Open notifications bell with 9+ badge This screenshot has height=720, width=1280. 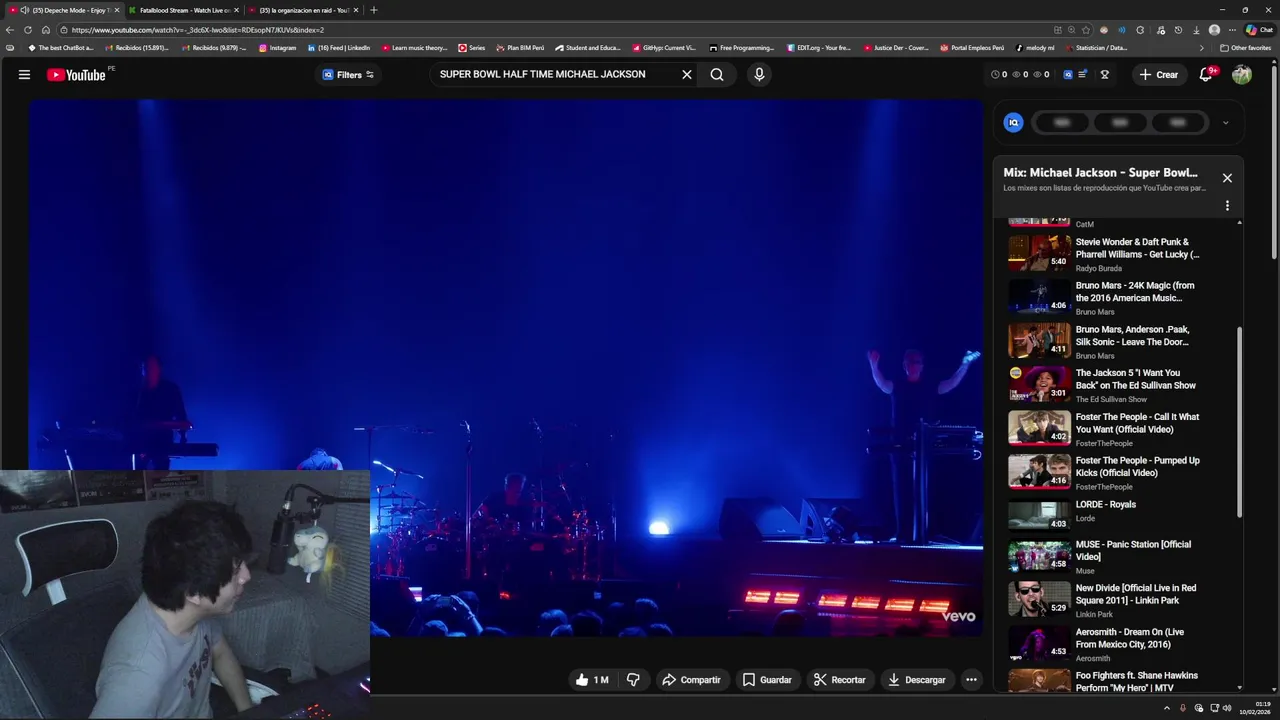[x=1207, y=74]
